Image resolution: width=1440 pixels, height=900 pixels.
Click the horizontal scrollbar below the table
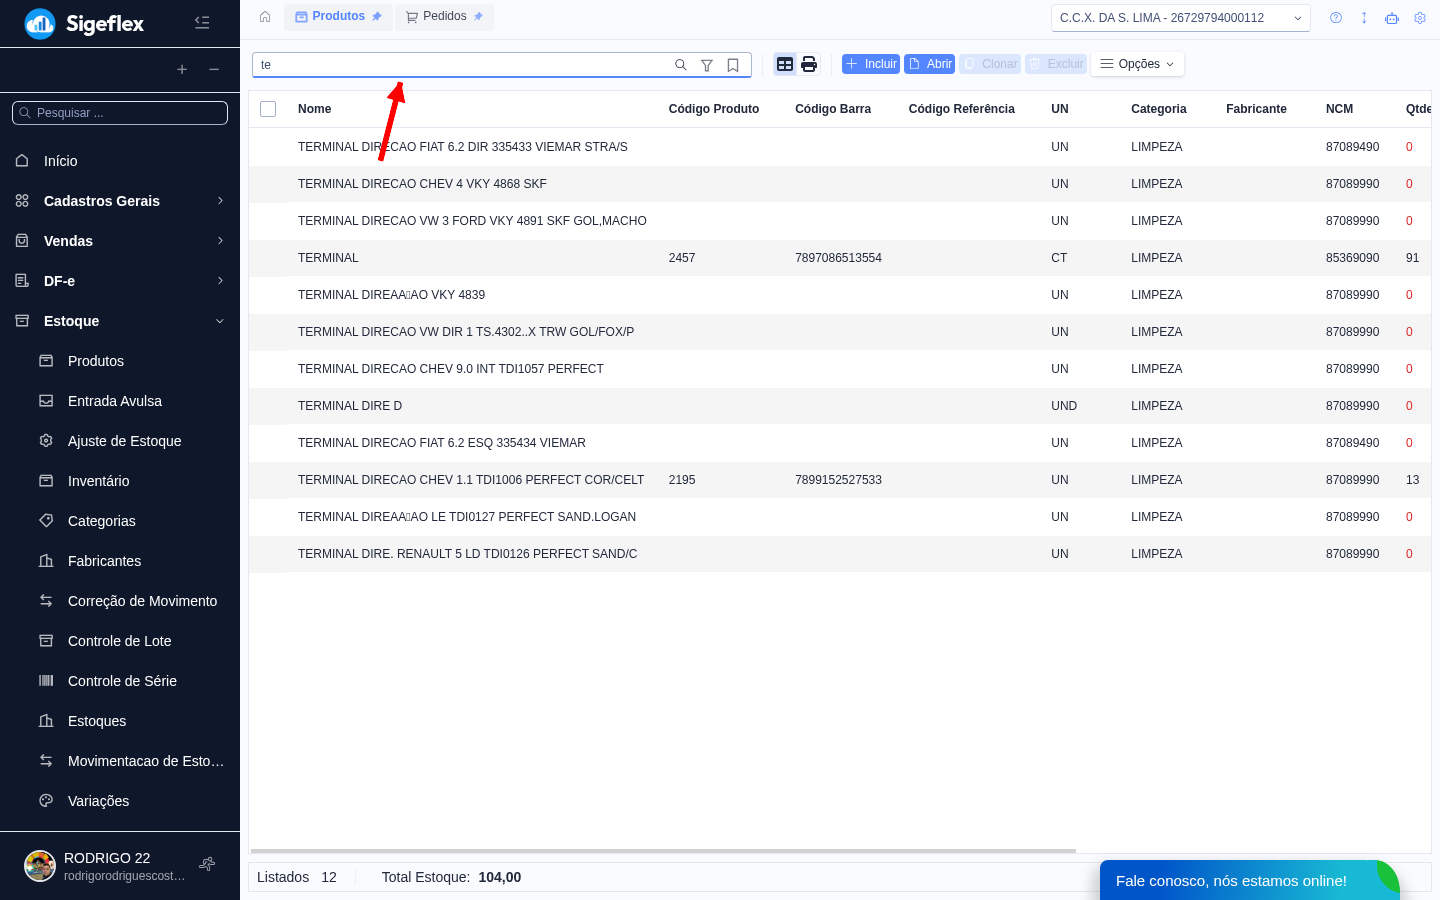pos(663,851)
